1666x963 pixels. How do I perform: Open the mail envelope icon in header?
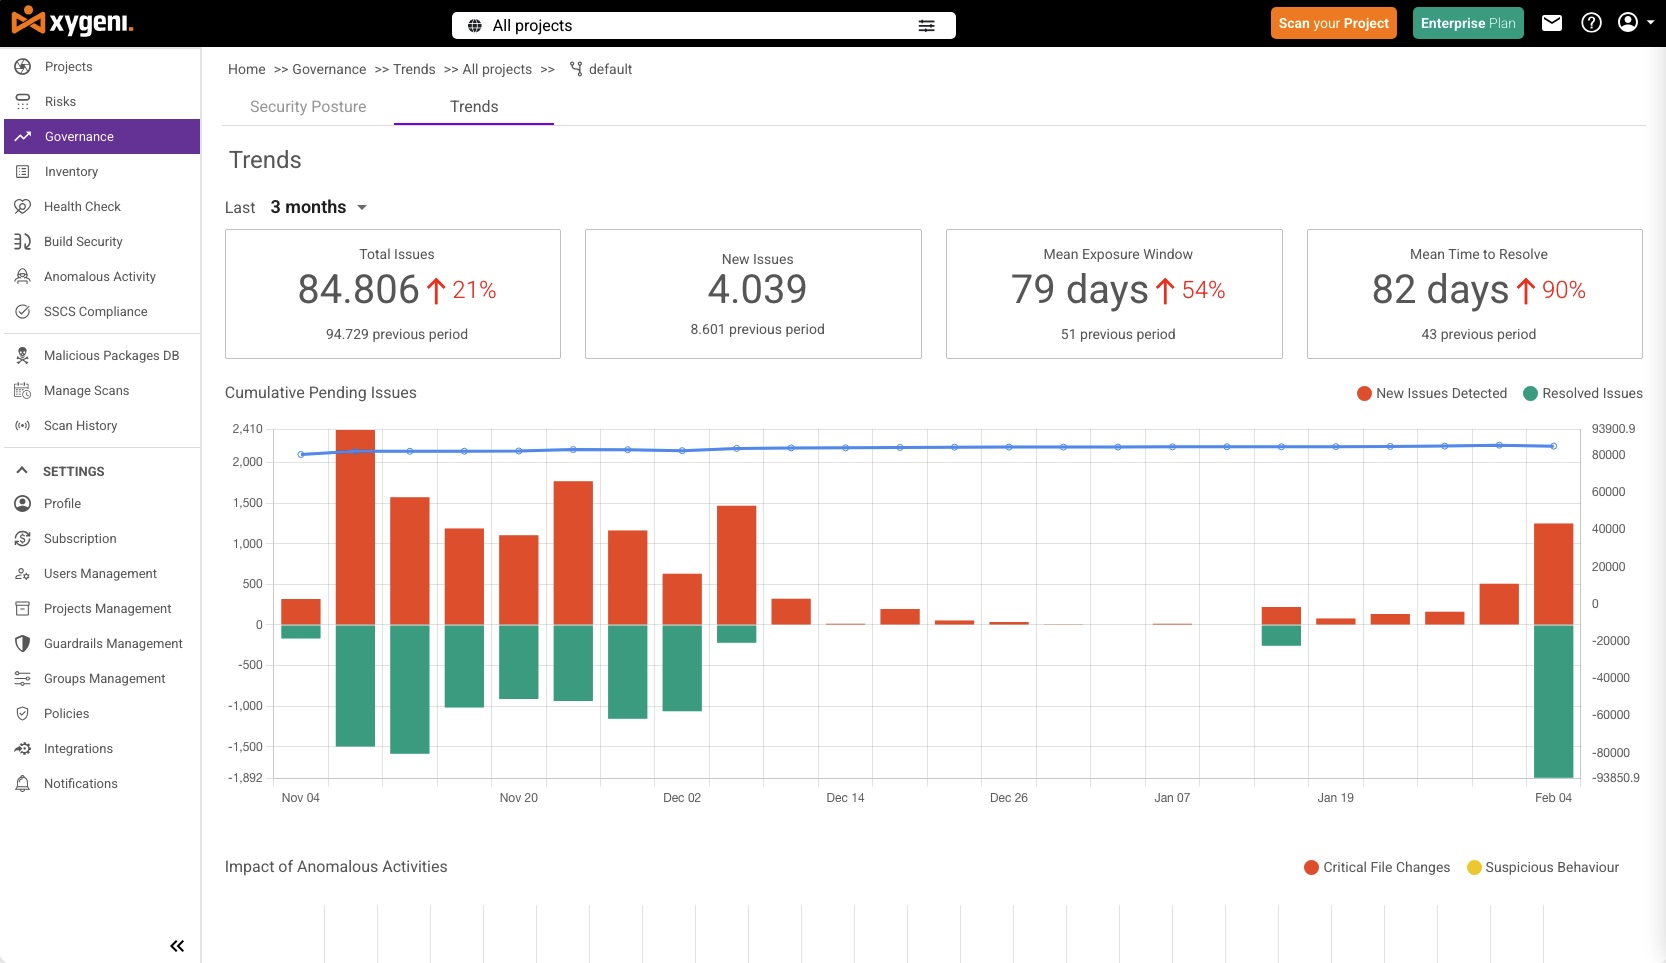click(1552, 23)
